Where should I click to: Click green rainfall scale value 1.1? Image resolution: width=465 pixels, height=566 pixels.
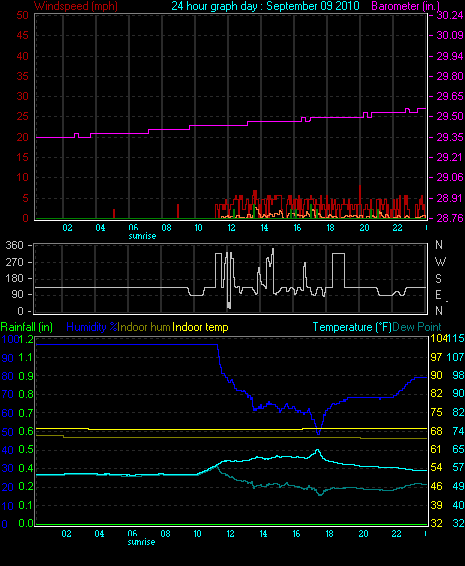pyautogui.click(x=26, y=358)
